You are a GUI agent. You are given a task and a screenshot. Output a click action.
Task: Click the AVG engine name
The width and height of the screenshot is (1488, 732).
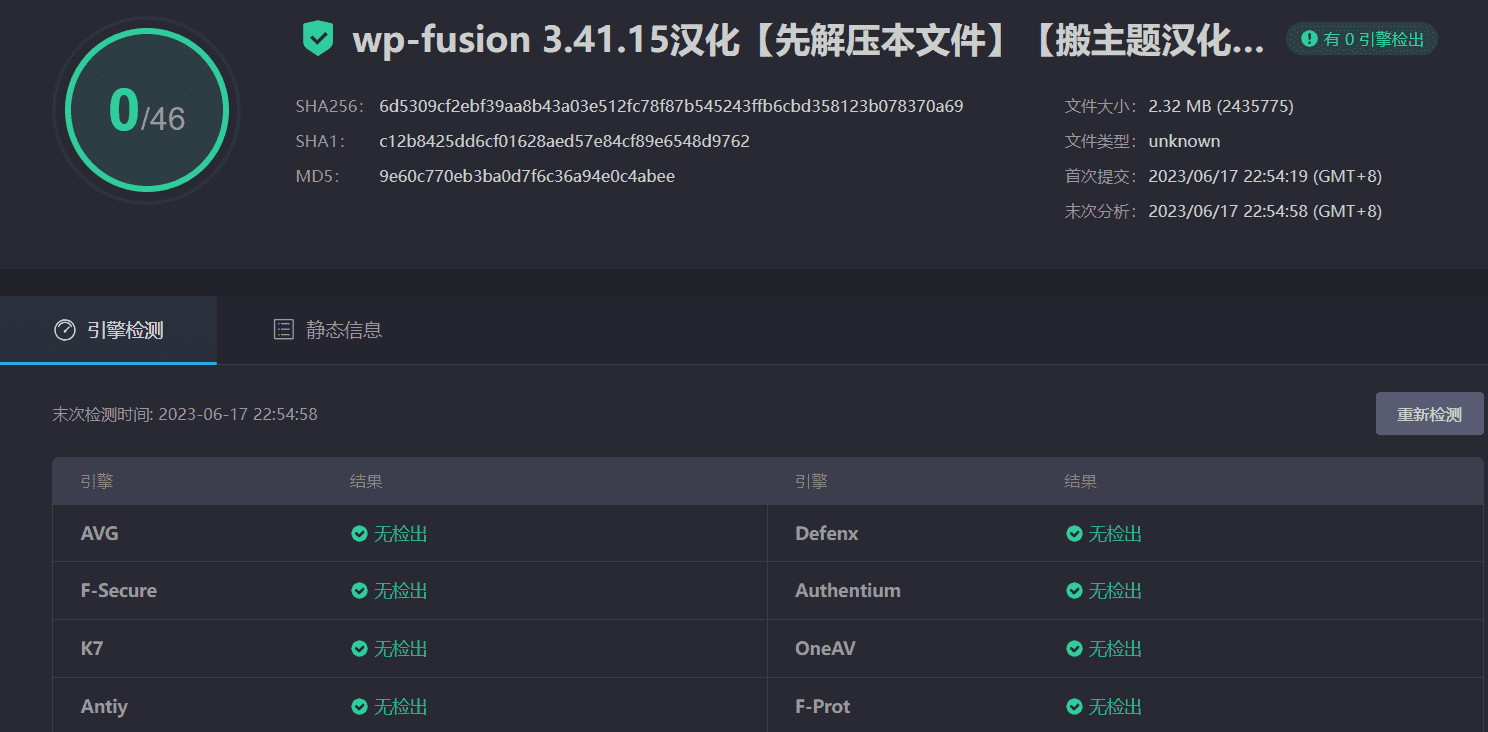(x=100, y=534)
